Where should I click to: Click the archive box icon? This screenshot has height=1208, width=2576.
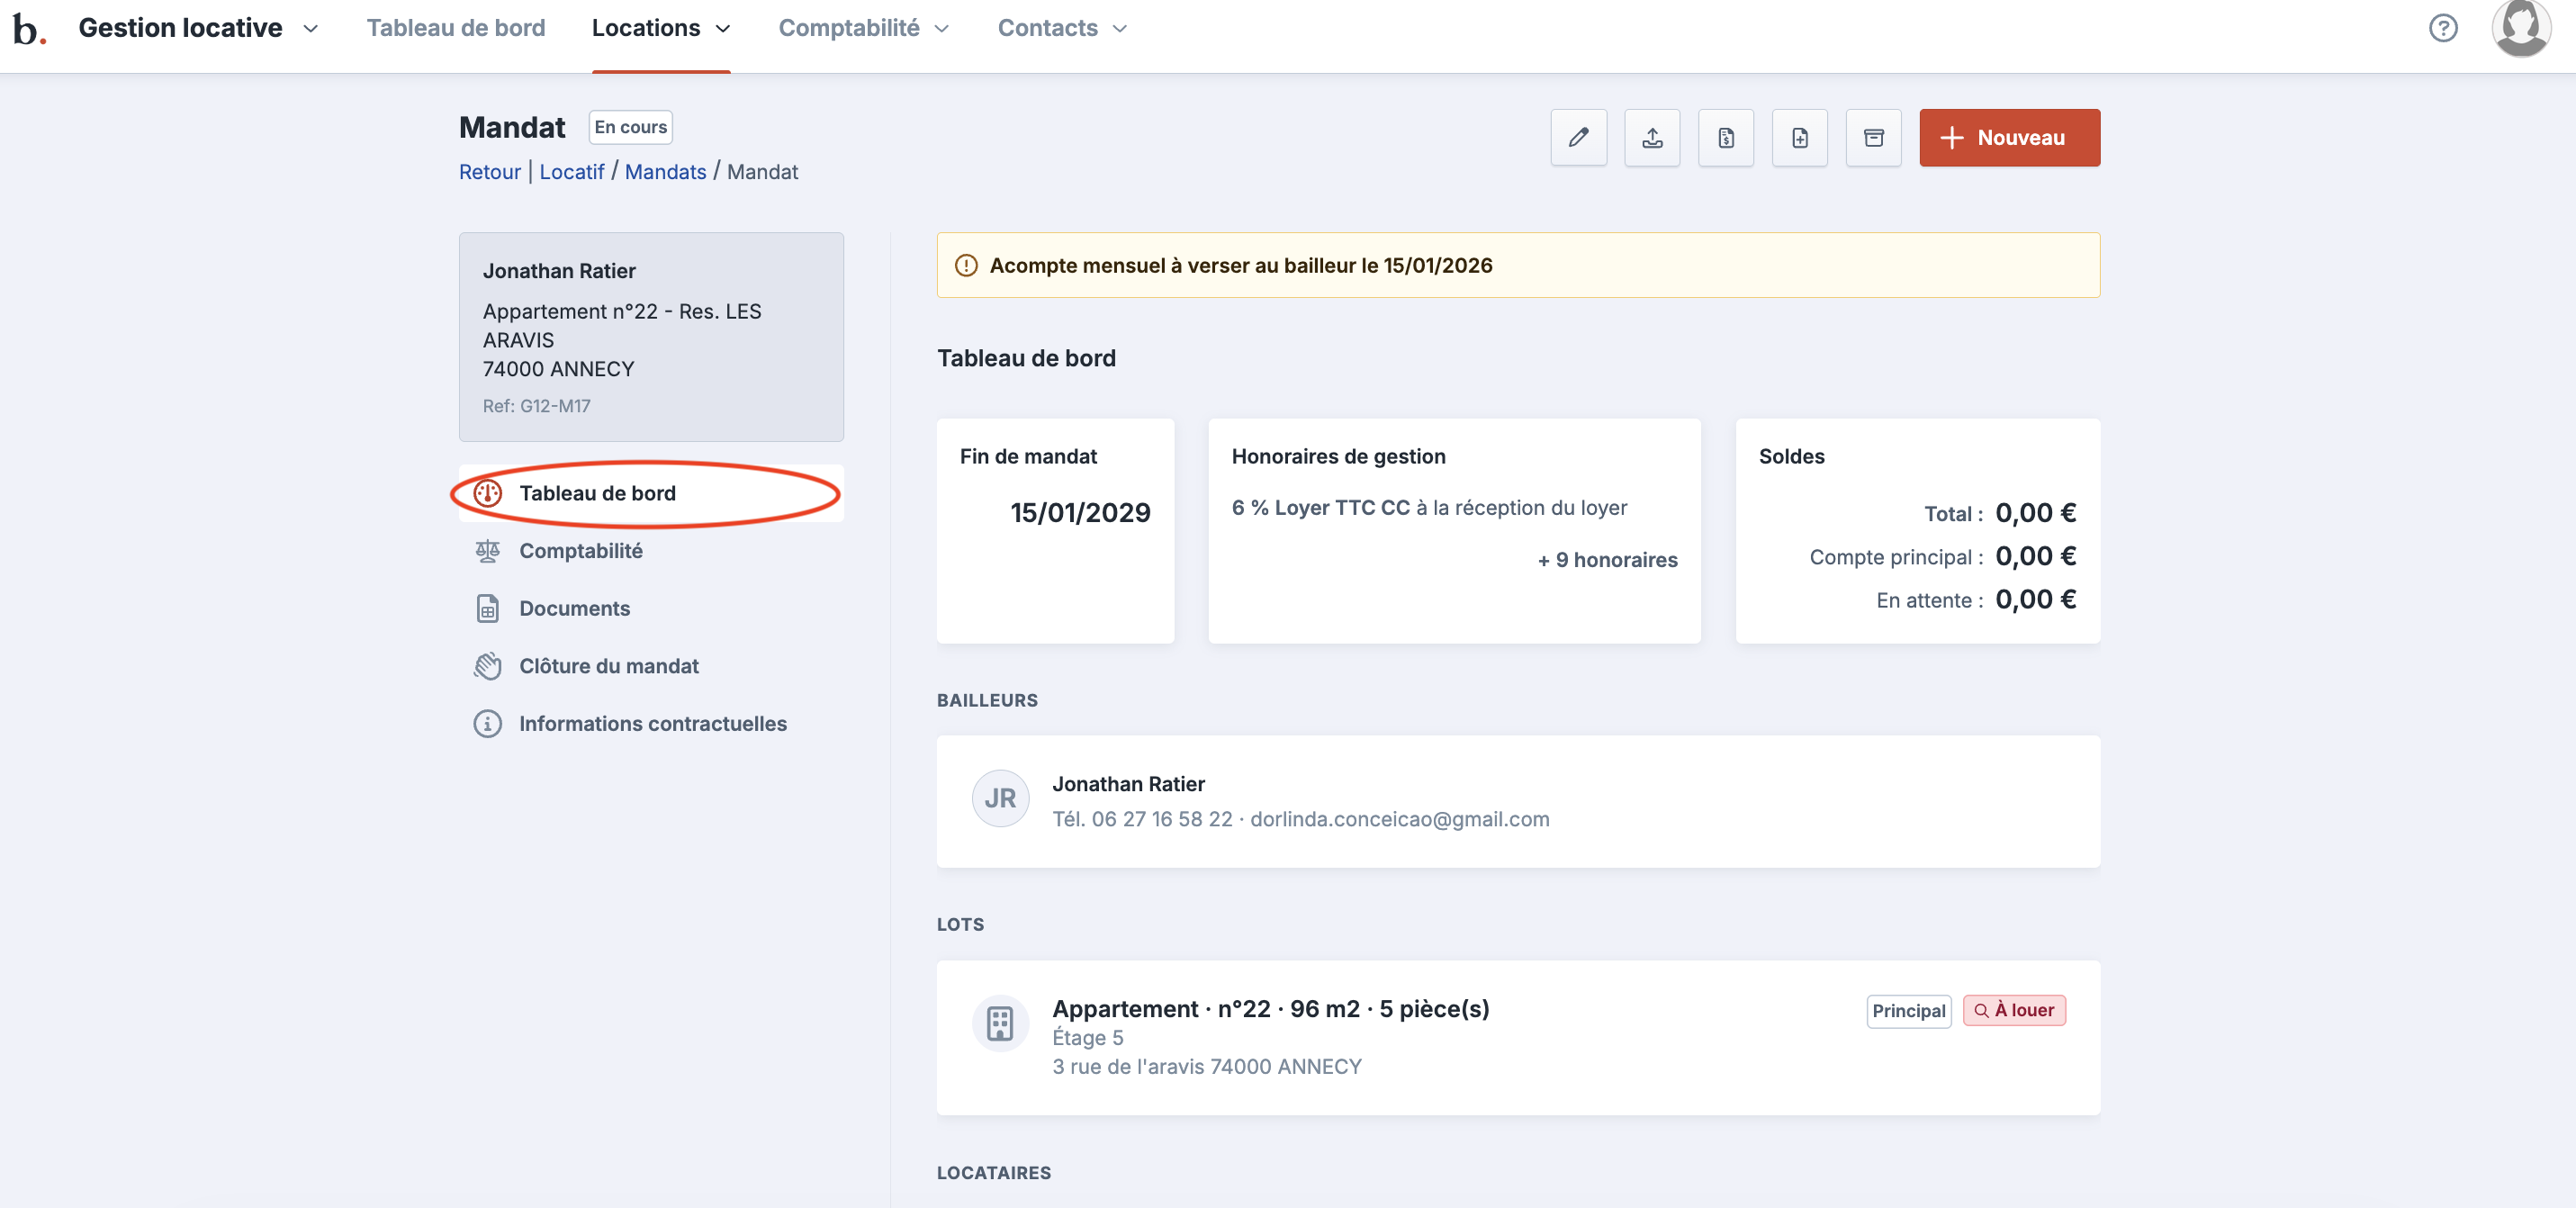pos(1873,138)
